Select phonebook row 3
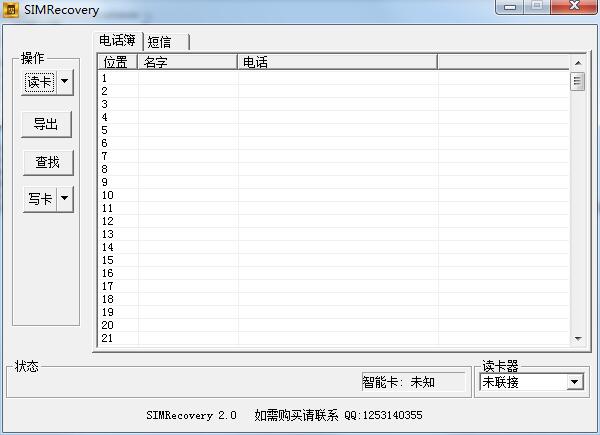 click(x=334, y=104)
